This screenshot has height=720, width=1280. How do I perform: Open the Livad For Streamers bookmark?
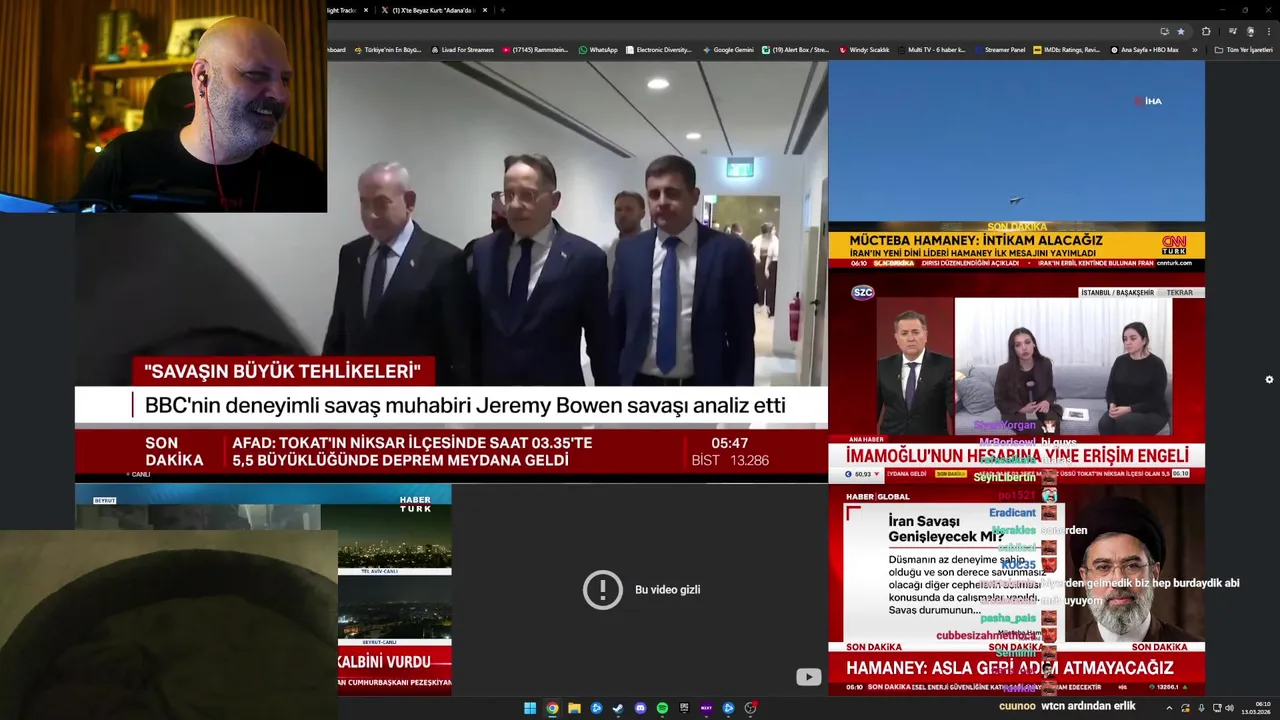(461, 49)
